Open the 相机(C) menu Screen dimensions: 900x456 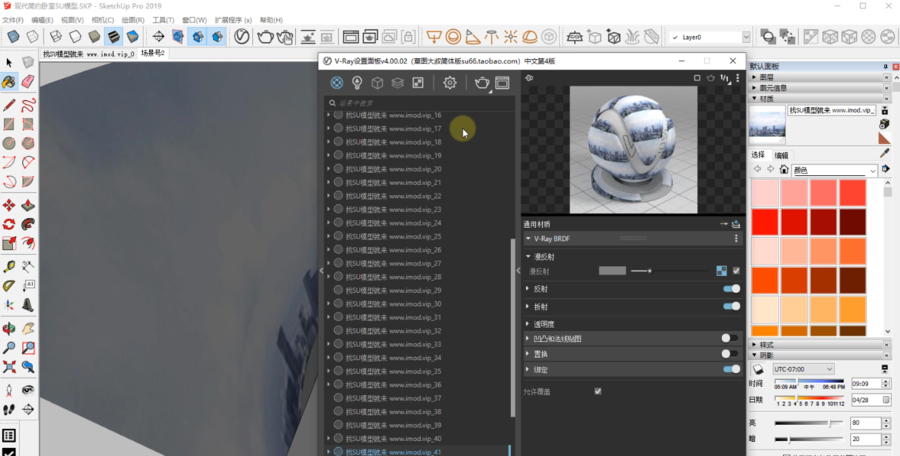(x=103, y=20)
